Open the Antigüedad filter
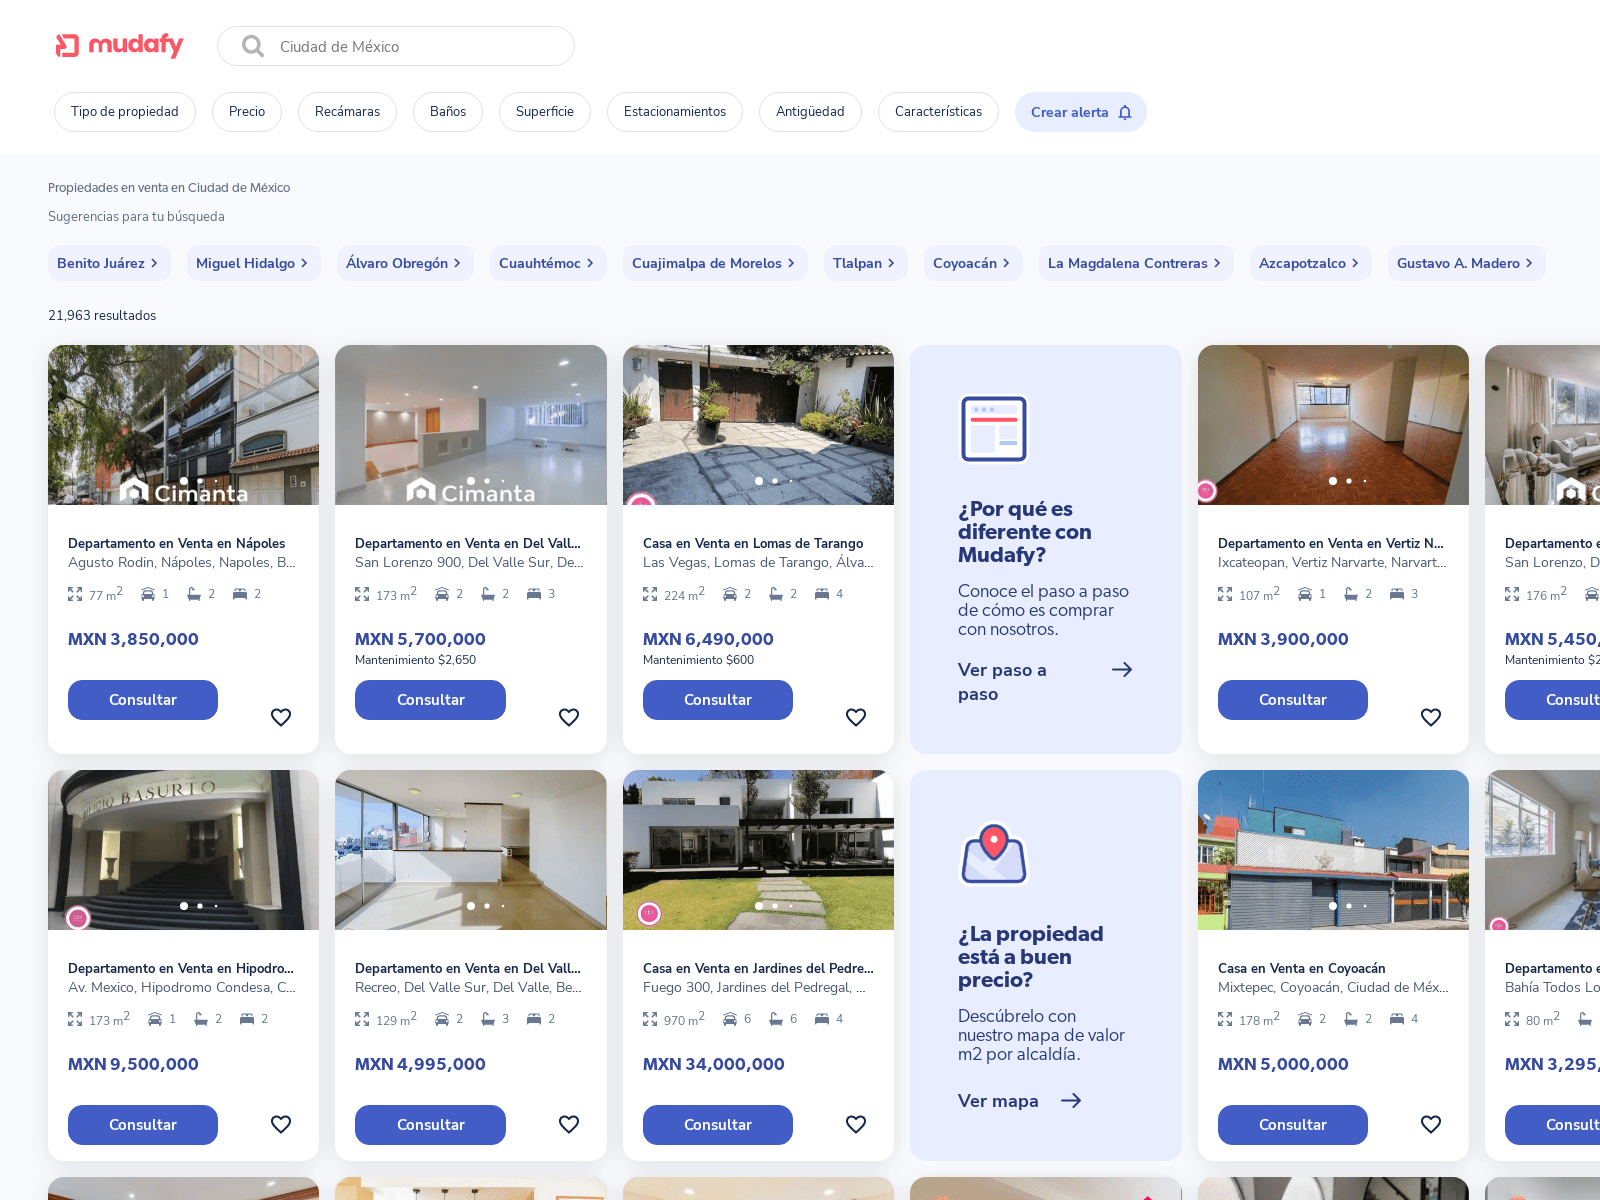Image resolution: width=1600 pixels, height=1200 pixels. tap(810, 112)
